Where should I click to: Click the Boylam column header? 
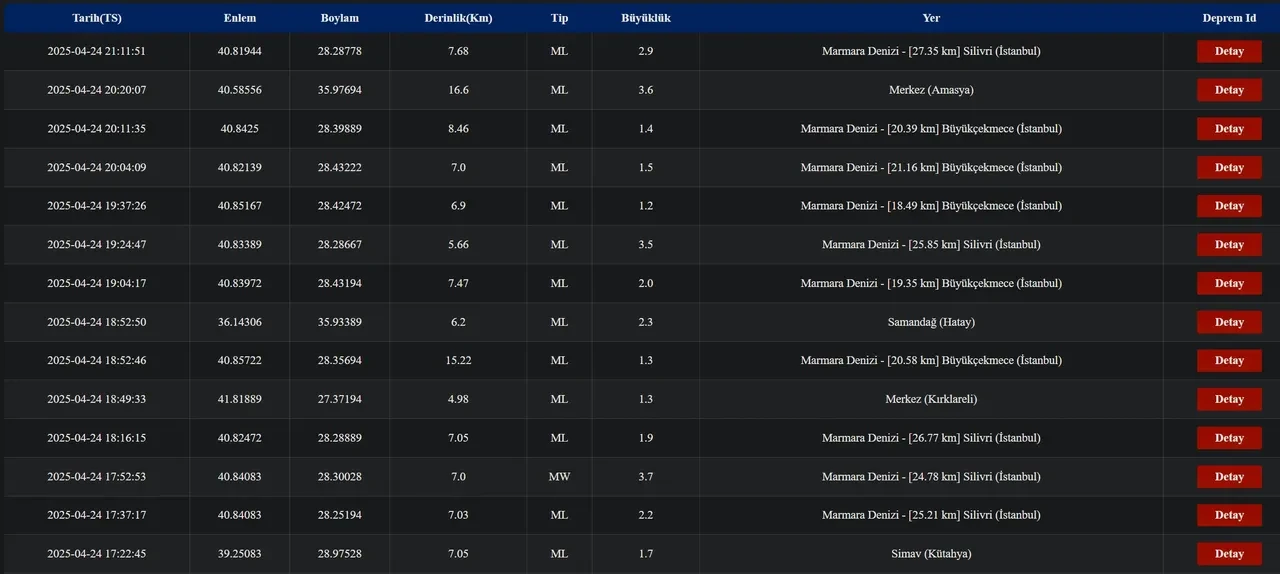click(339, 18)
